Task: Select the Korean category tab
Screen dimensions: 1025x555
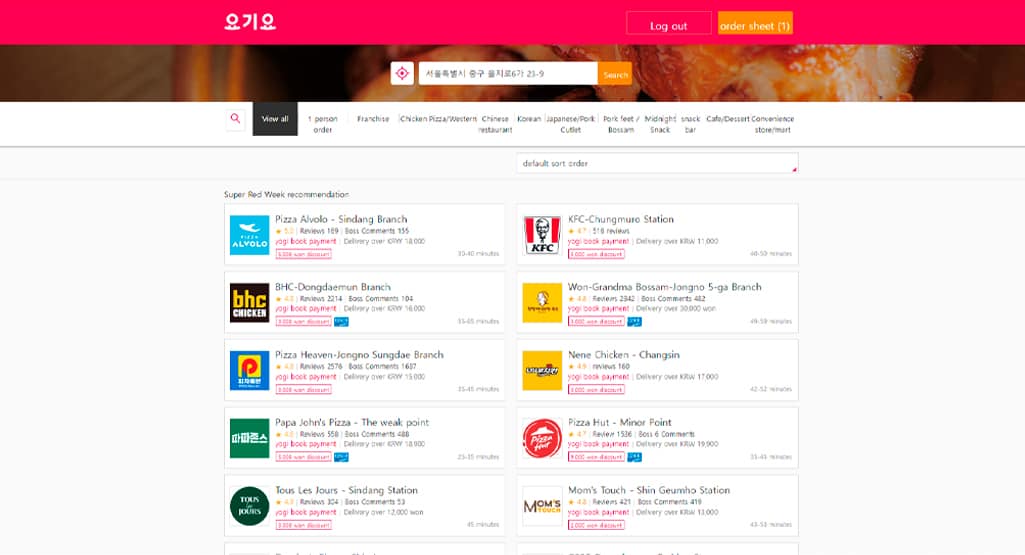Action: click(x=529, y=119)
